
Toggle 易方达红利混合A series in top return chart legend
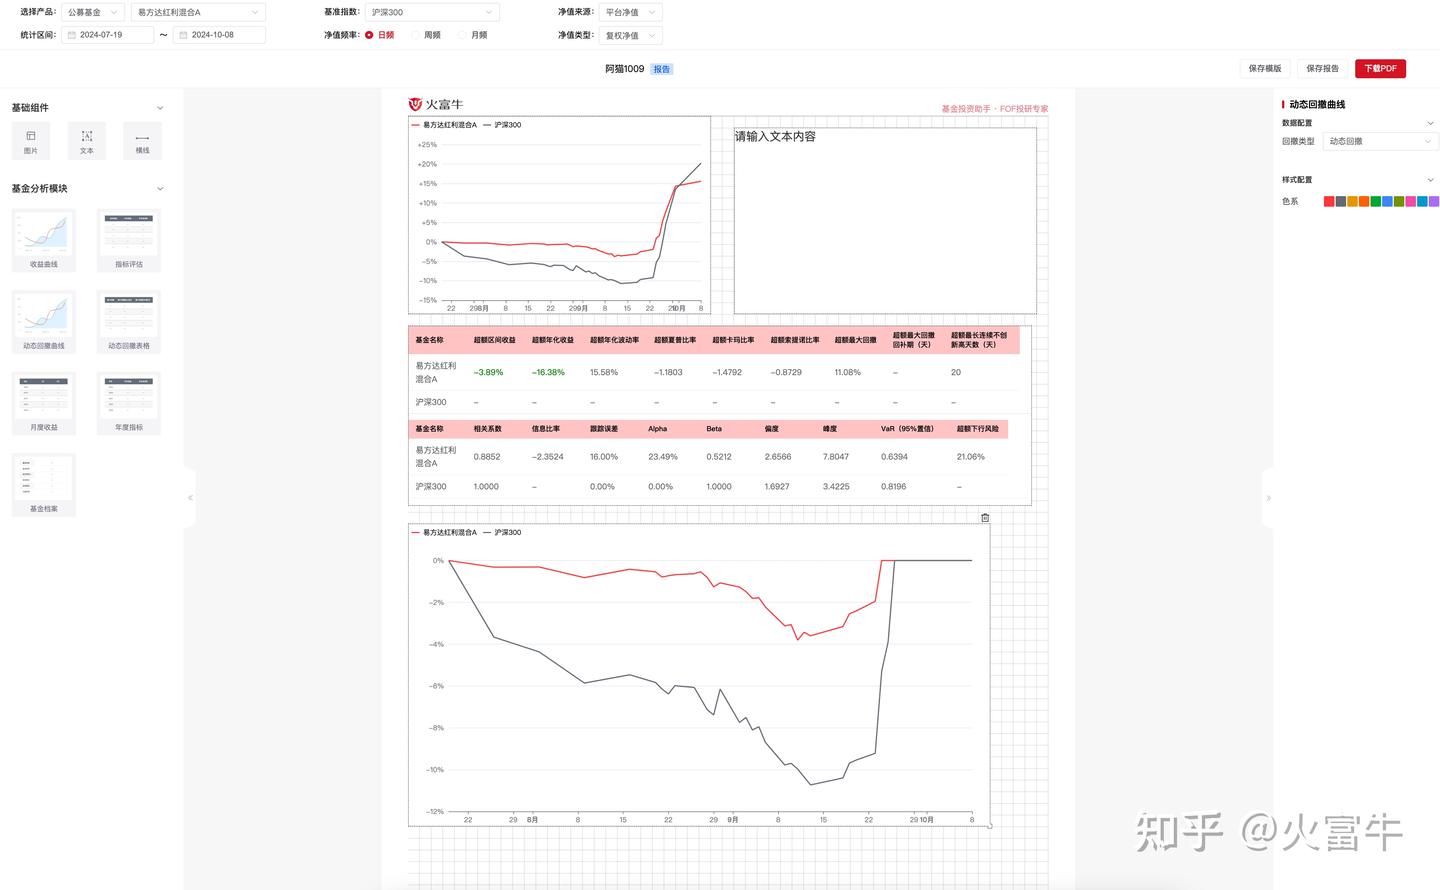(x=444, y=125)
